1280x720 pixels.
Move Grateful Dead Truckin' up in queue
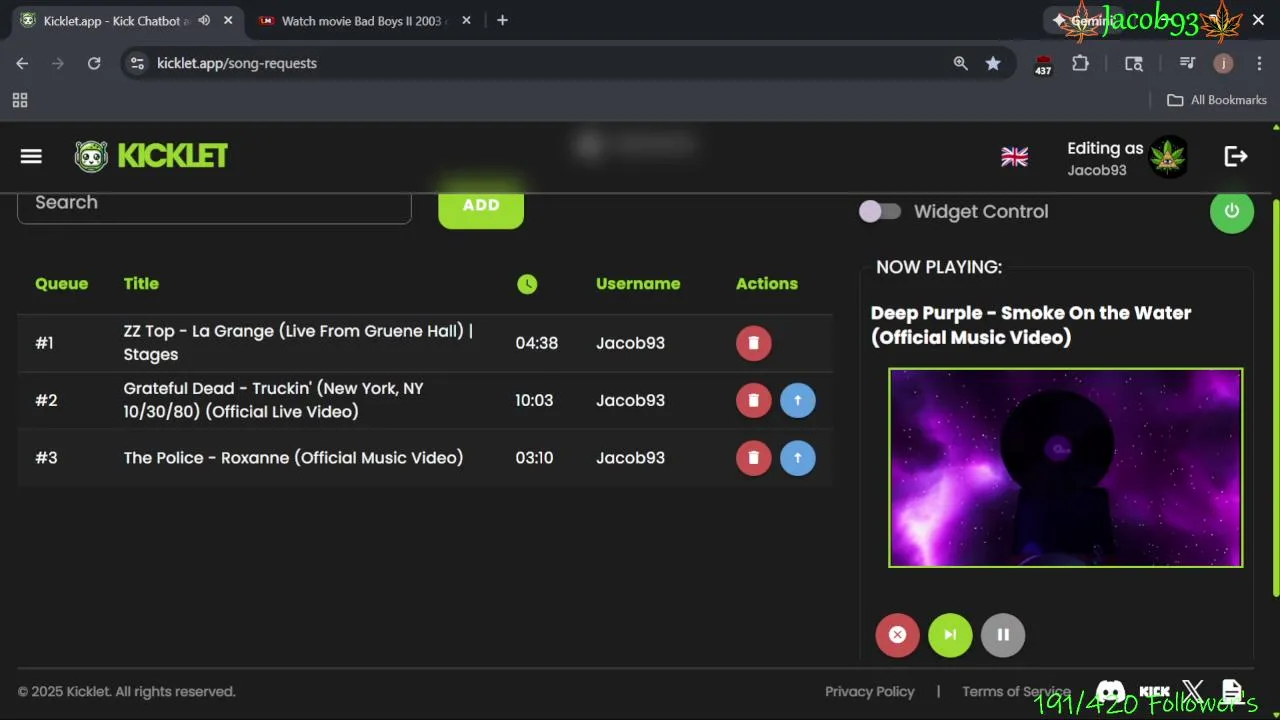[797, 400]
